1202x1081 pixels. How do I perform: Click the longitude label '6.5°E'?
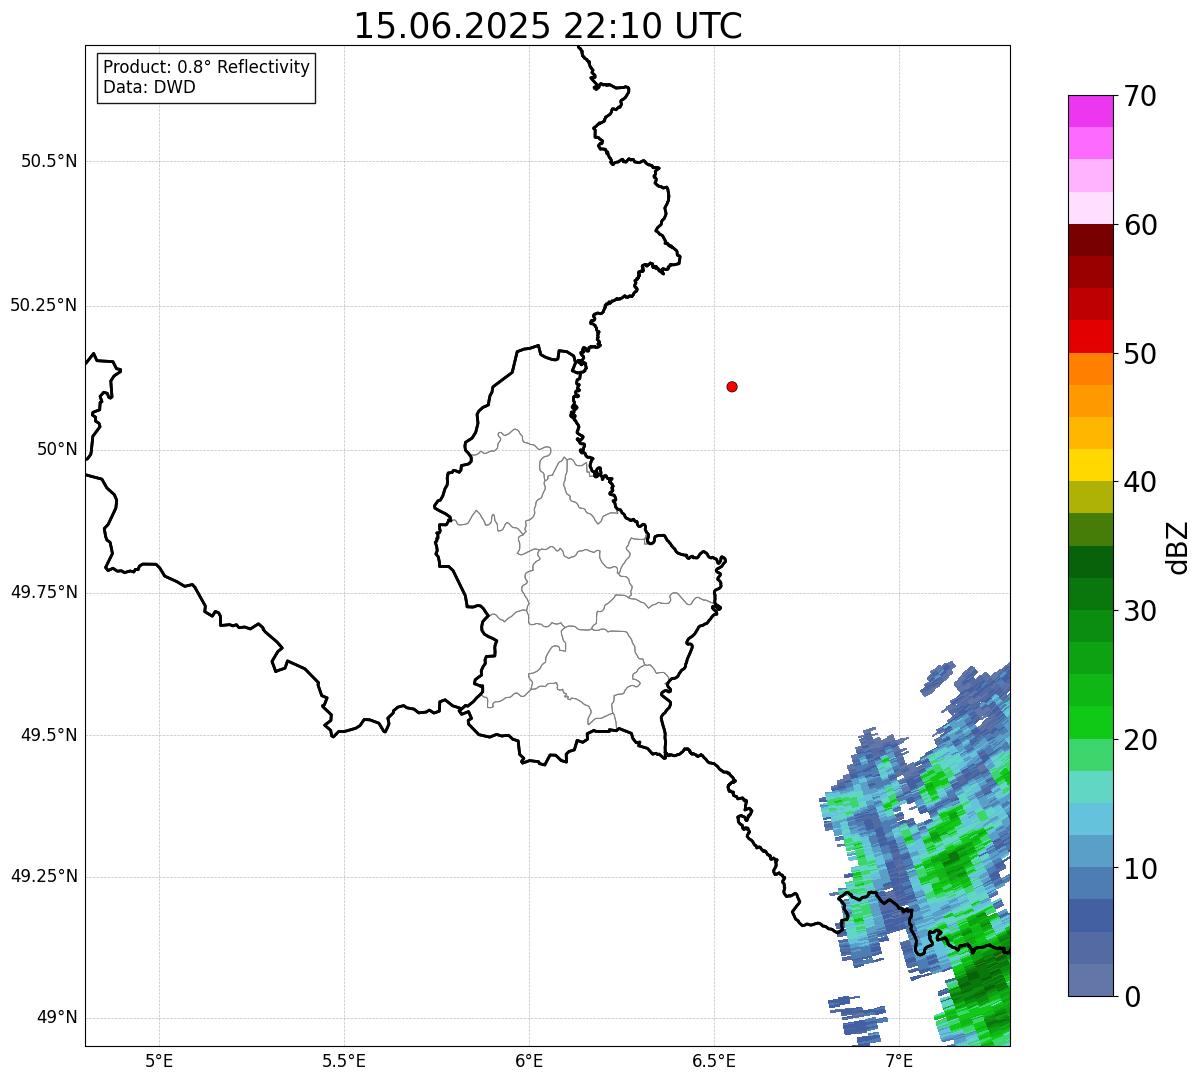click(x=714, y=1060)
